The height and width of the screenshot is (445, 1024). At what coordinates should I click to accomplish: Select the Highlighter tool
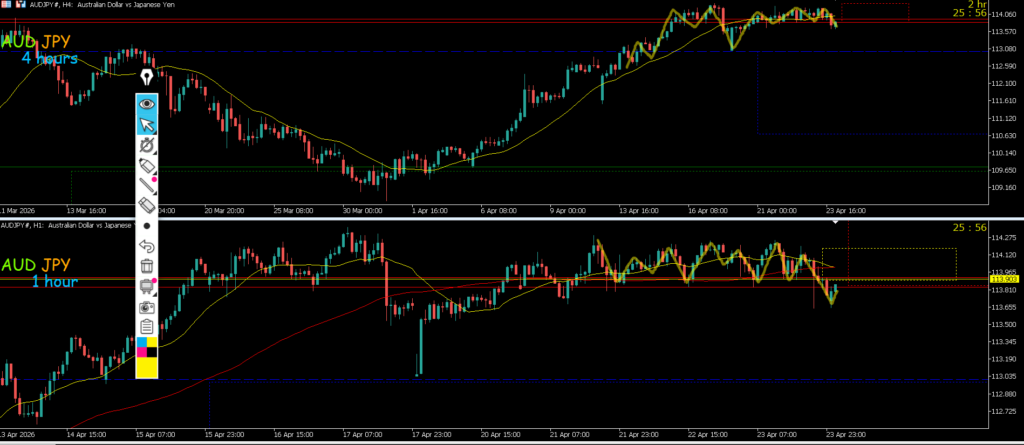pos(147,165)
